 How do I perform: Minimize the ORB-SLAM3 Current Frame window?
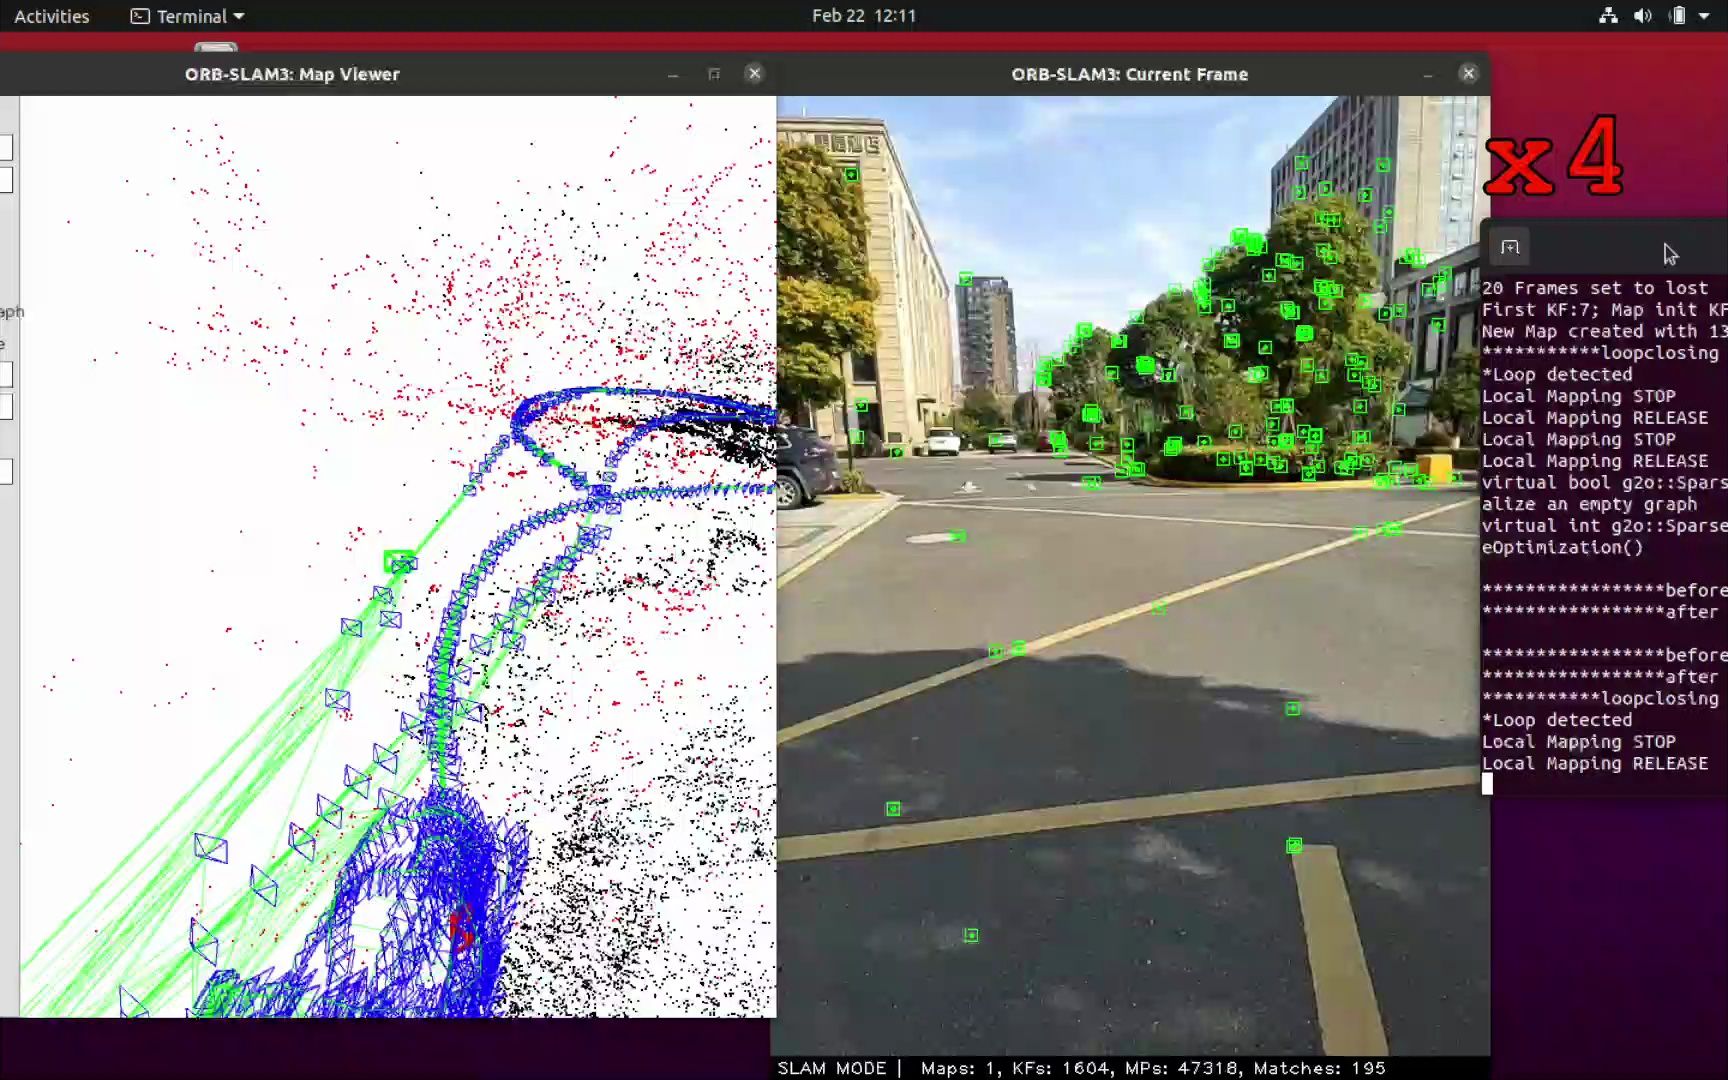[1428, 75]
